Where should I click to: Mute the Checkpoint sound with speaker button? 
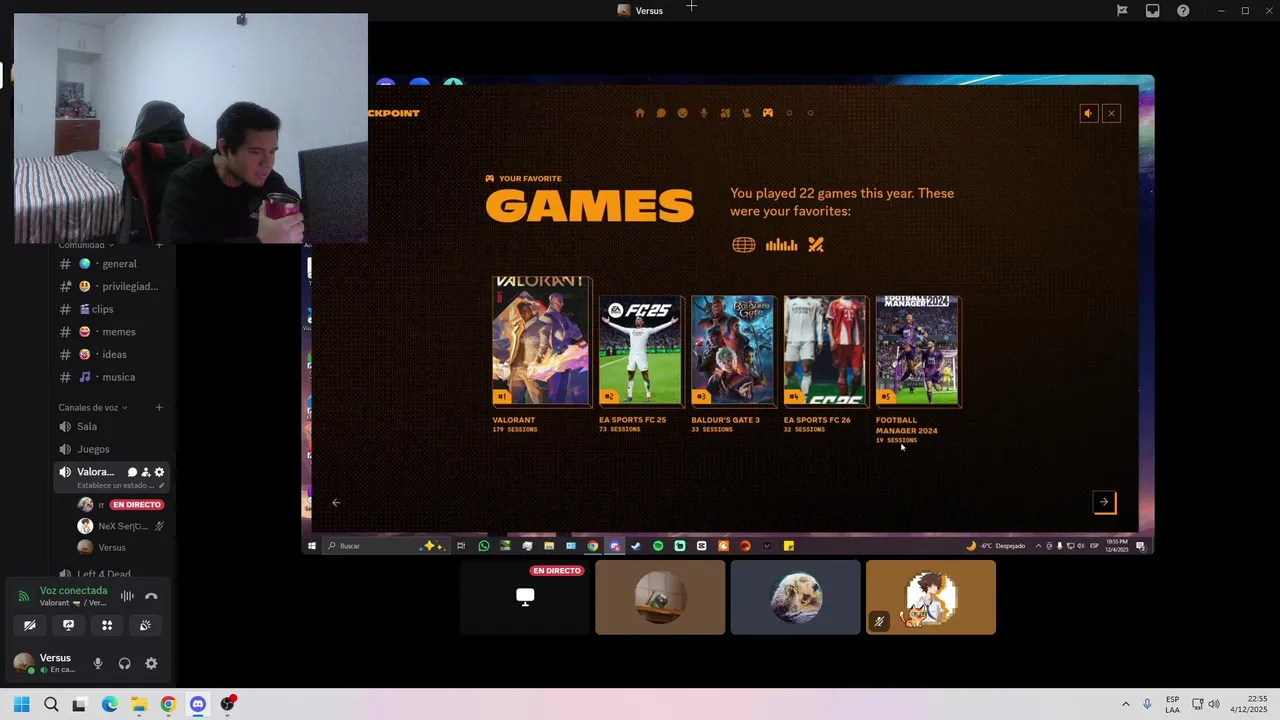1089,113
